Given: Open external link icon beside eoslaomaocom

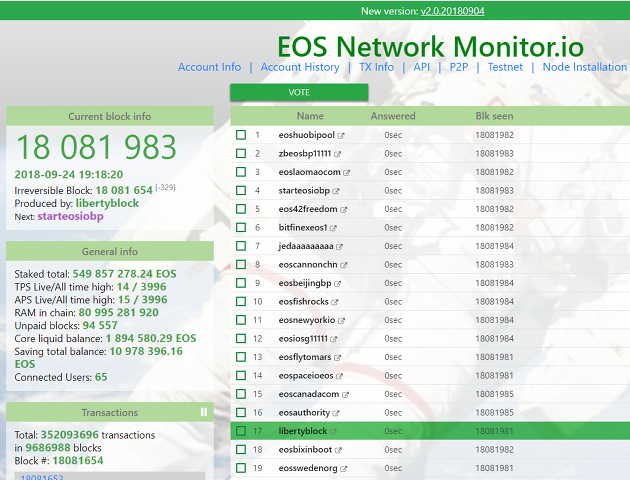Looking at the screenshot, I should click(346, 173).
